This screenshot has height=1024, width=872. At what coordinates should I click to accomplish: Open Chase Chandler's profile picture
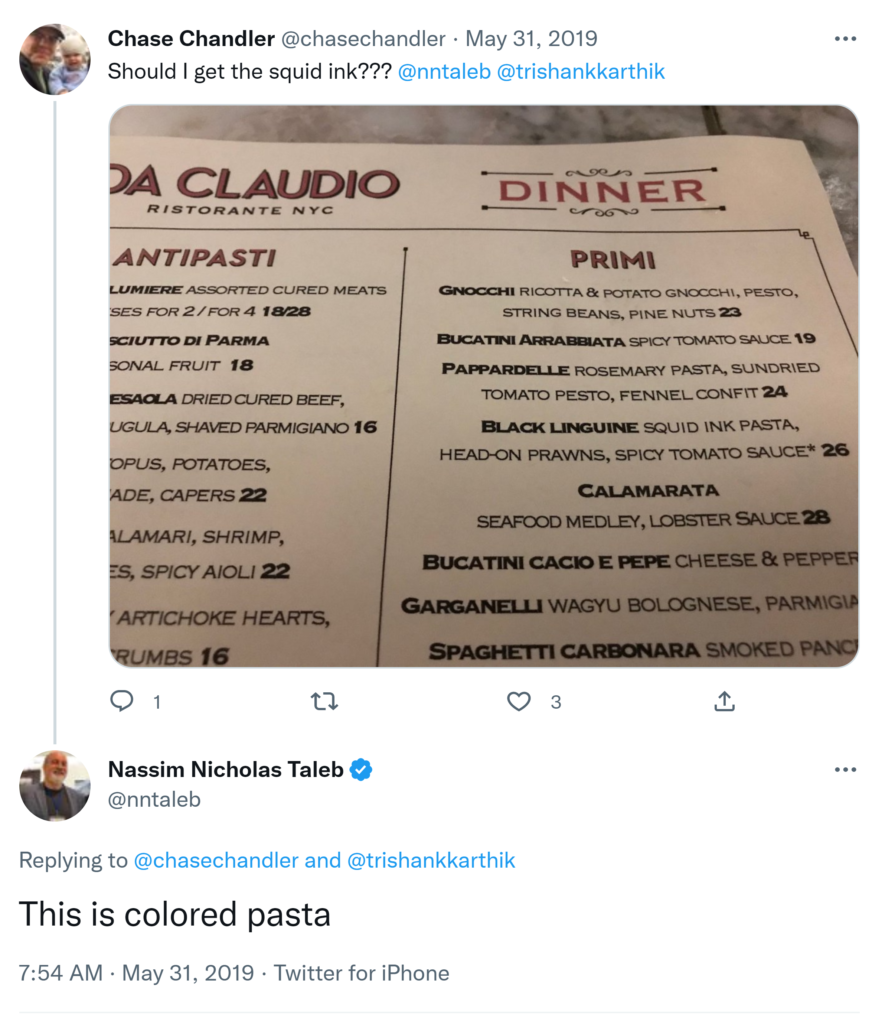pos(55,59)
